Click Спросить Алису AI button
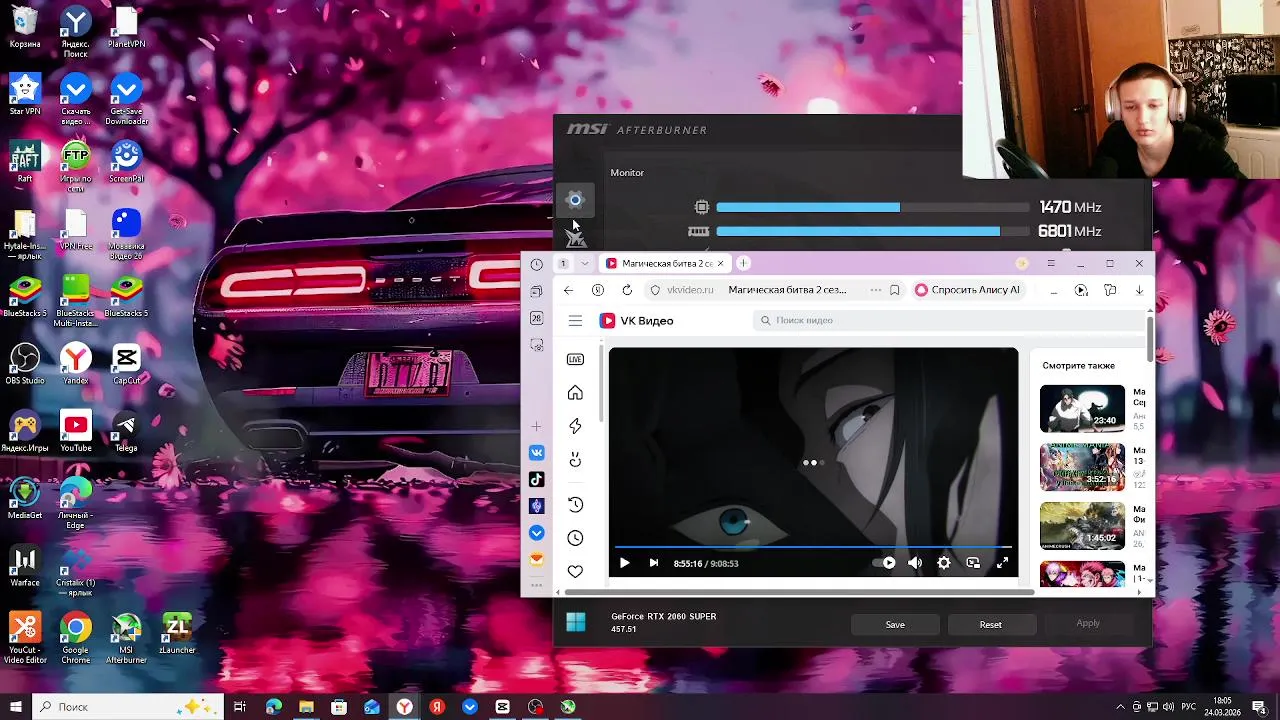Screen dimensions: 1280x720 [968, 290]
